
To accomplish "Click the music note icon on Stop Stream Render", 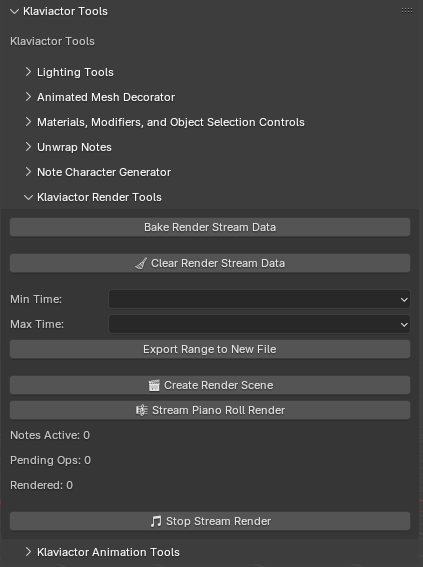I will 156,521.
